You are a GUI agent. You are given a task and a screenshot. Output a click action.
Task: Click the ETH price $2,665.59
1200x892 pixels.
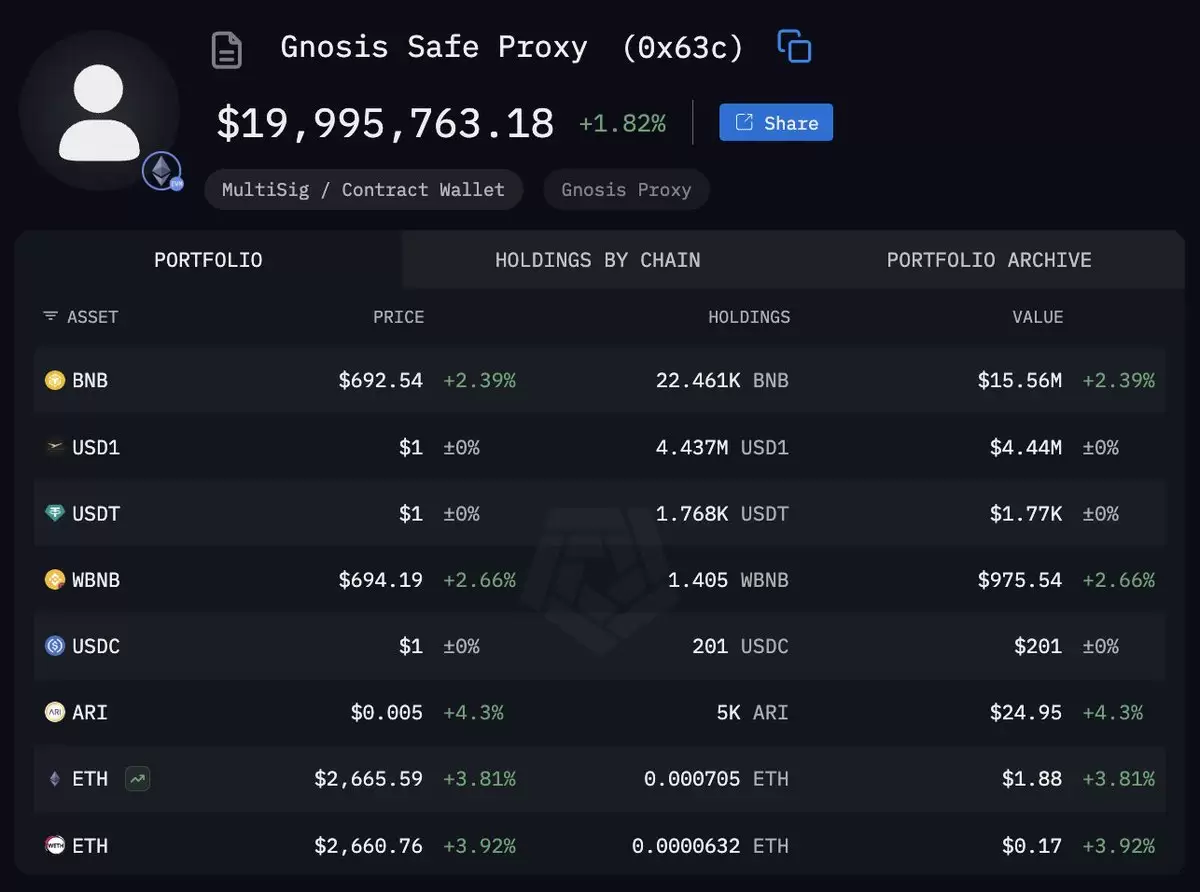[x=369, y=779]
